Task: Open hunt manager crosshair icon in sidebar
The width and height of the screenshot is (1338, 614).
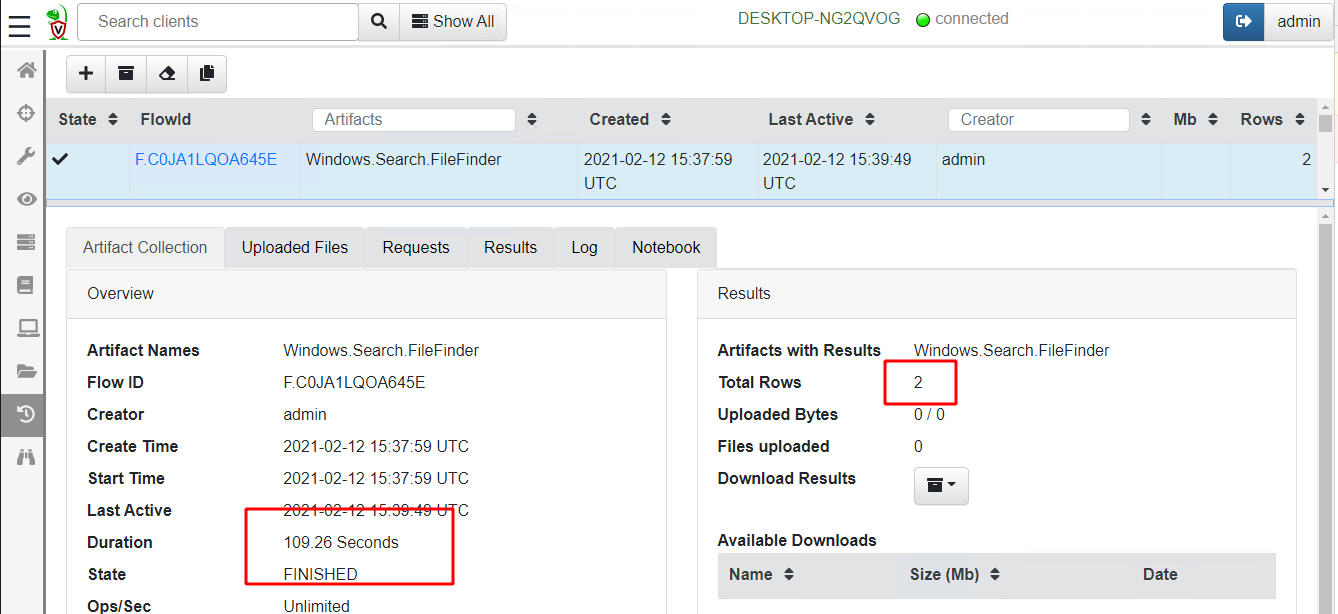Action: [26, 113]
